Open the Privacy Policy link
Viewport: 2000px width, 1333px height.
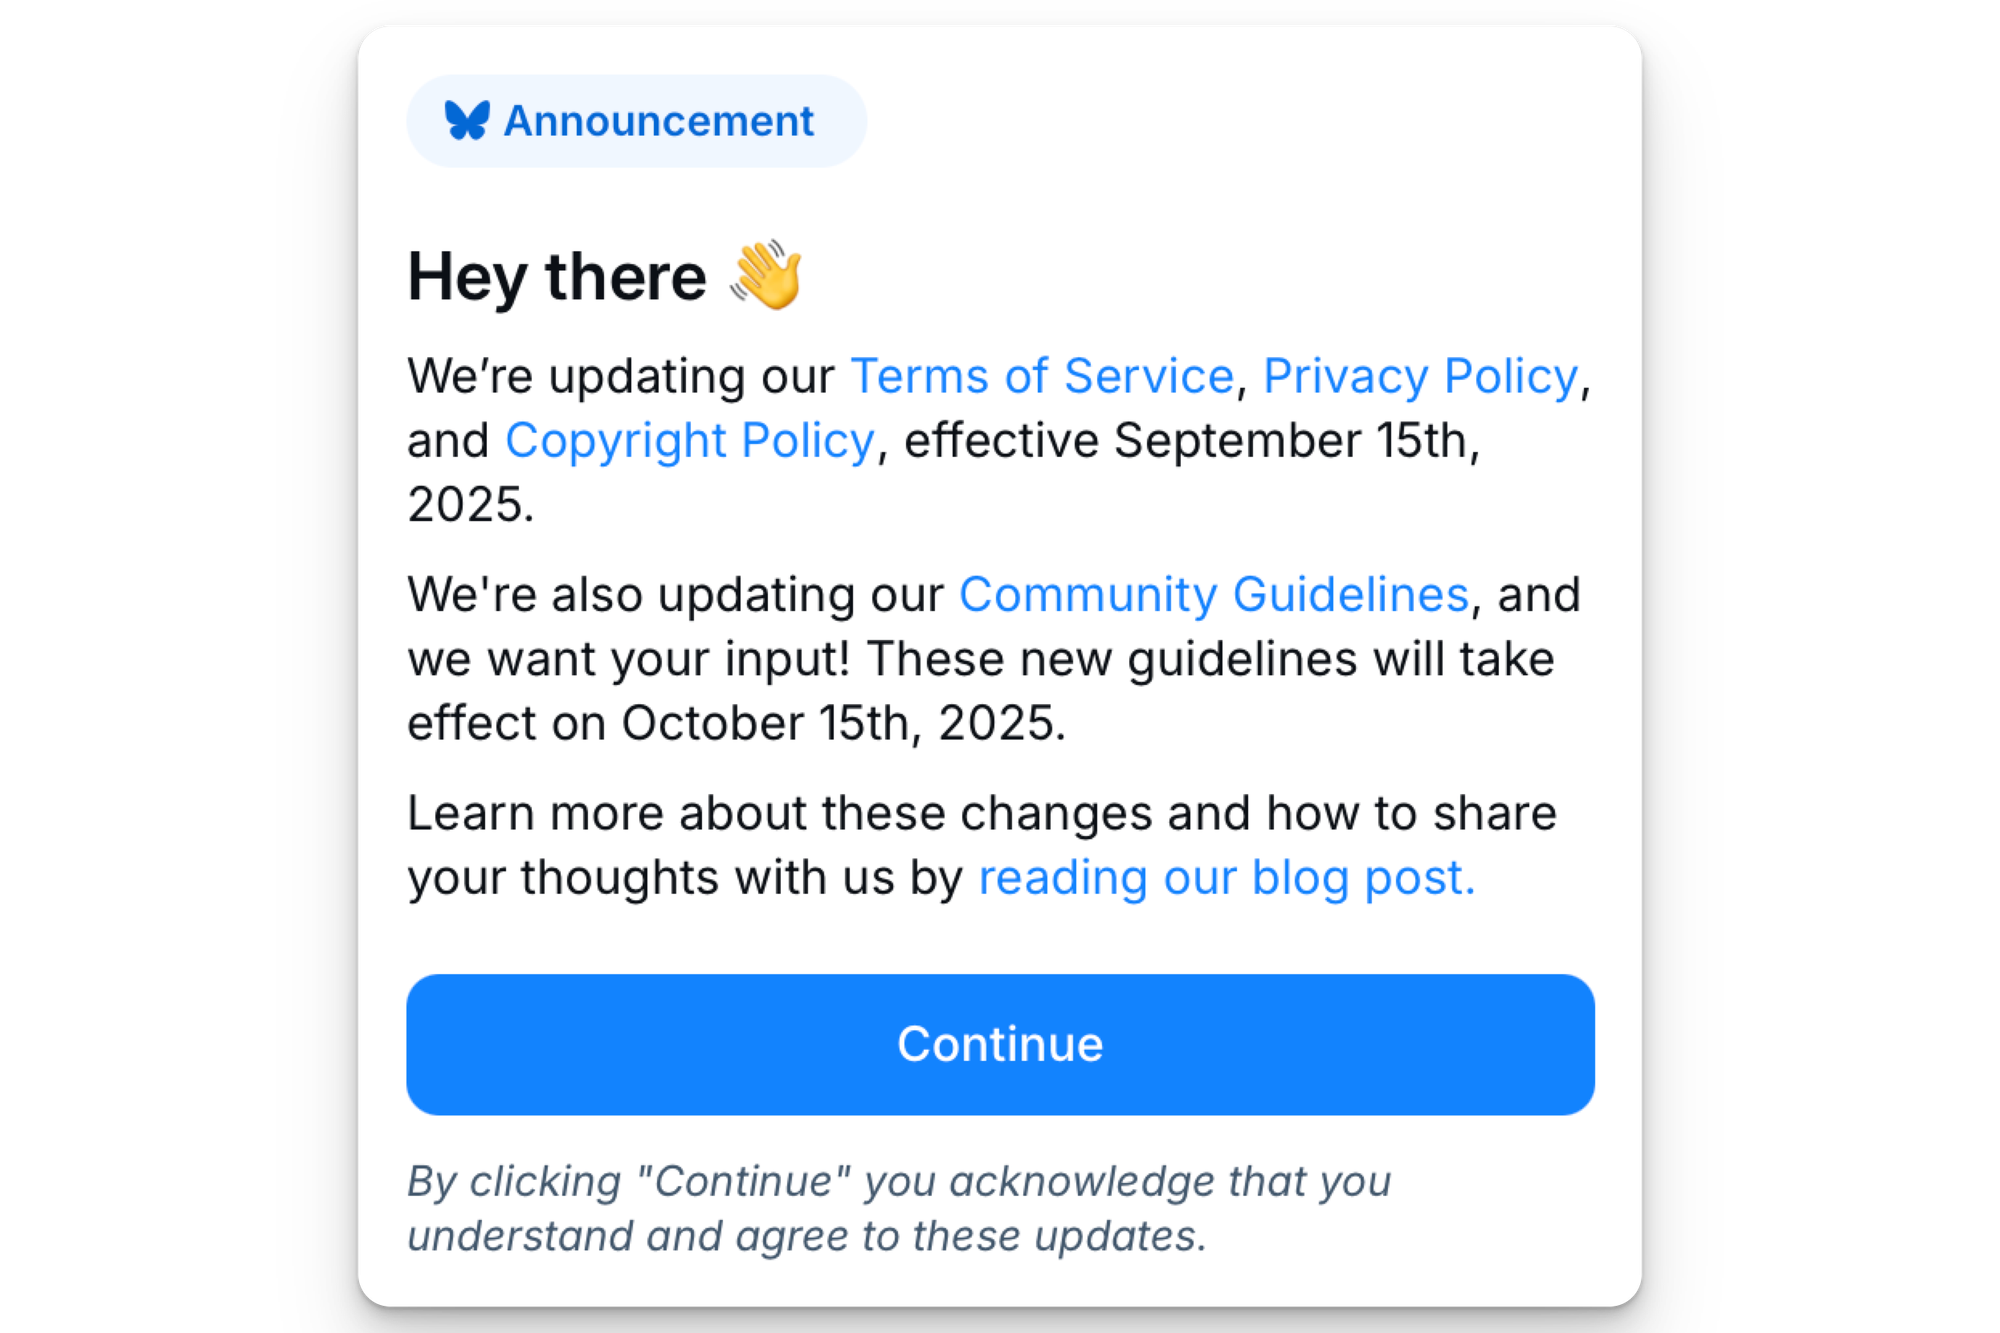click(x=1420, y=377)
